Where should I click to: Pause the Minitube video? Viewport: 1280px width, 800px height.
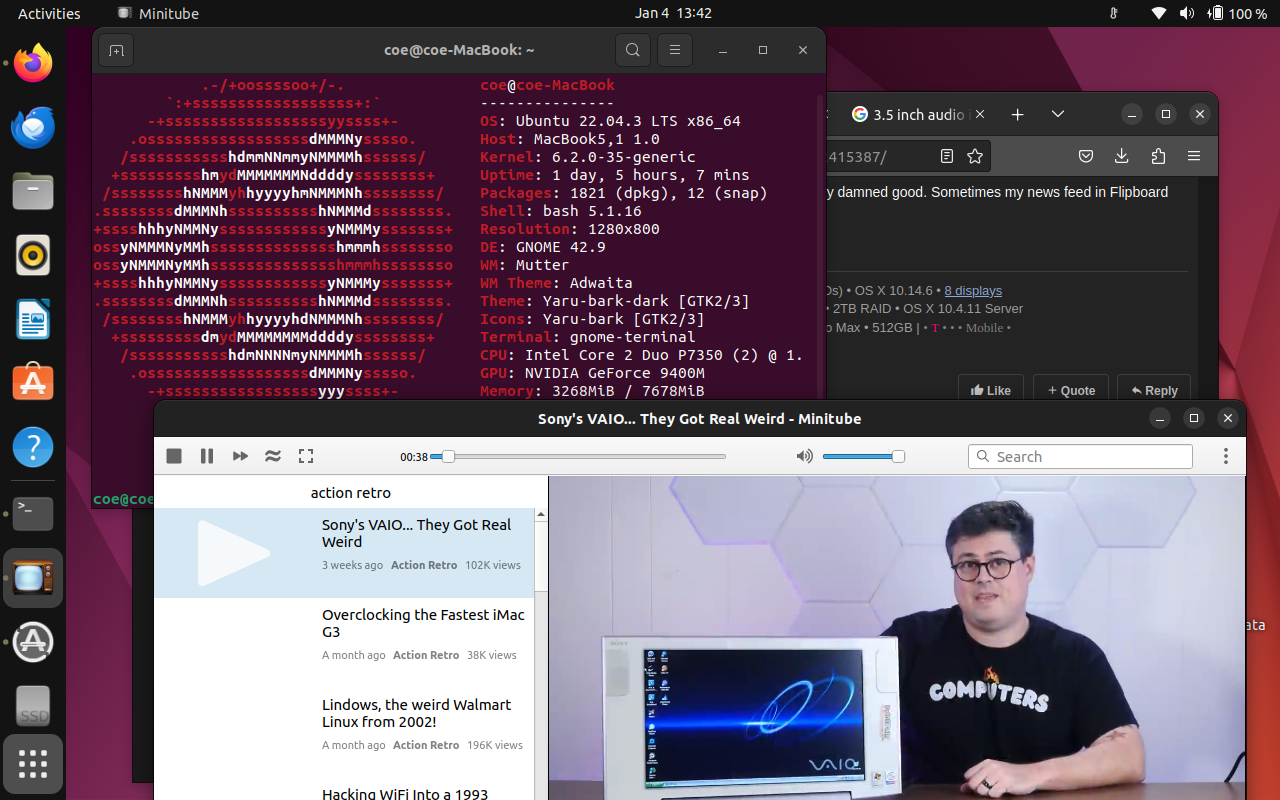click(x=207, y=456)
